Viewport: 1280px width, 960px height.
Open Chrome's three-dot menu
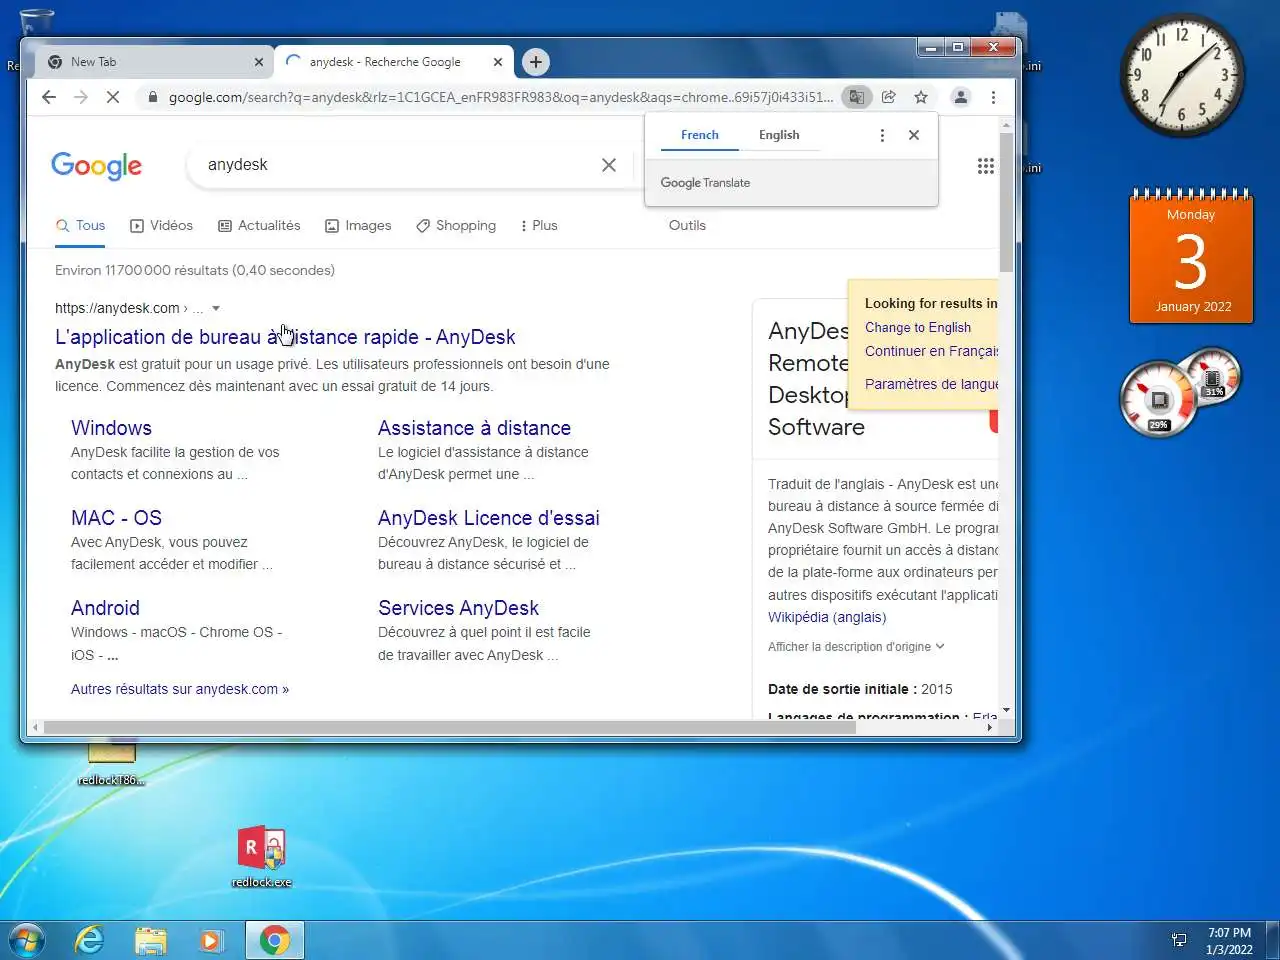[x=993, y=97]
